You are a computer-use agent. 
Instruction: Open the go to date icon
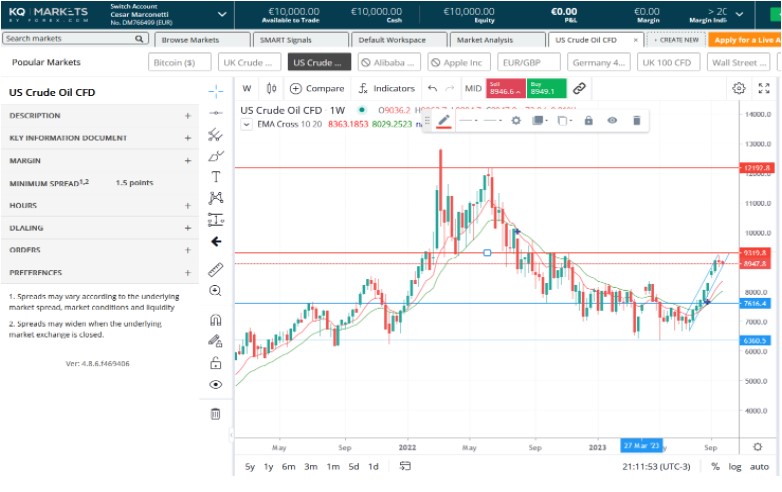(405, 466)
